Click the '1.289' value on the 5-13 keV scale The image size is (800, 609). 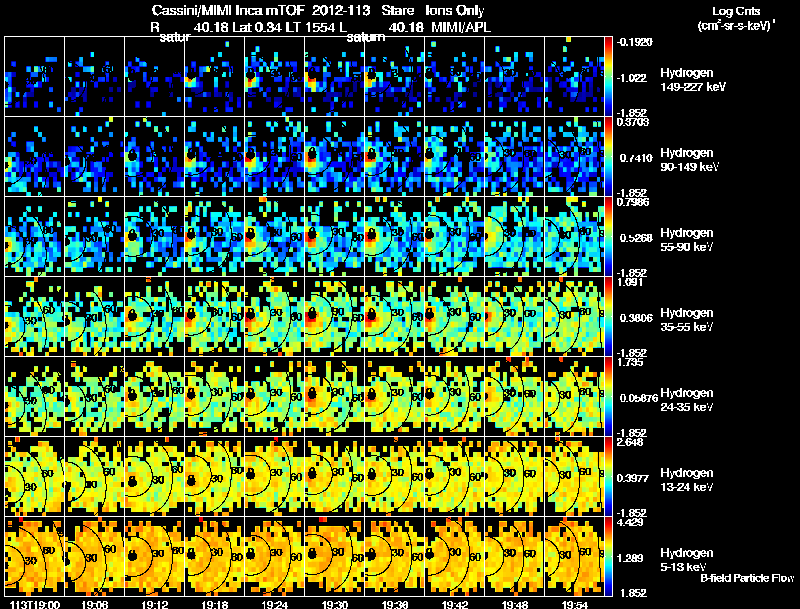tap(630, 558)
